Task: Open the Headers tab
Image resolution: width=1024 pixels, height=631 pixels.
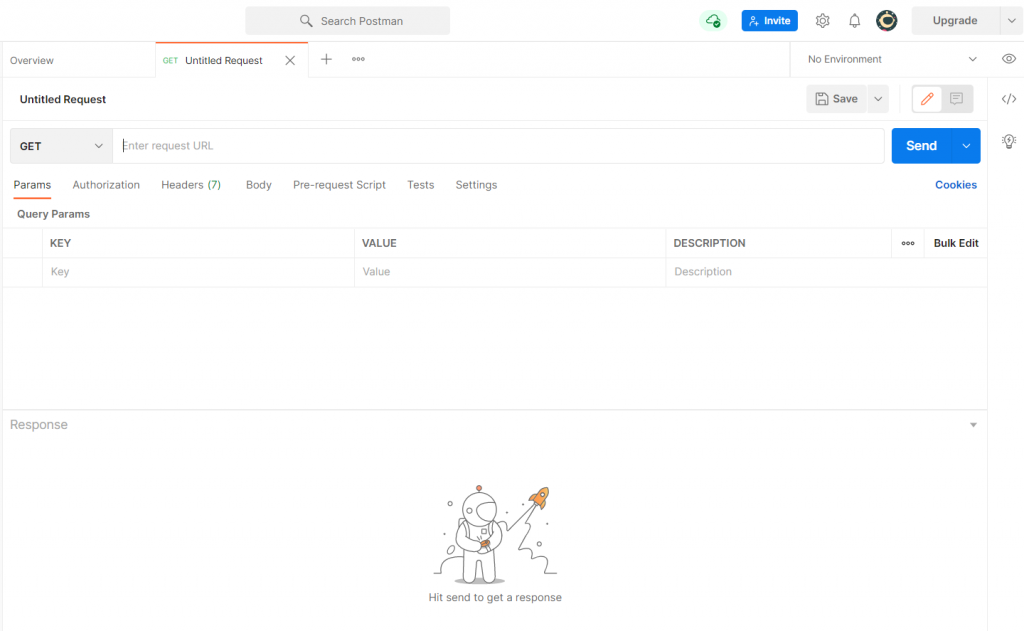Action: [191, 185]
